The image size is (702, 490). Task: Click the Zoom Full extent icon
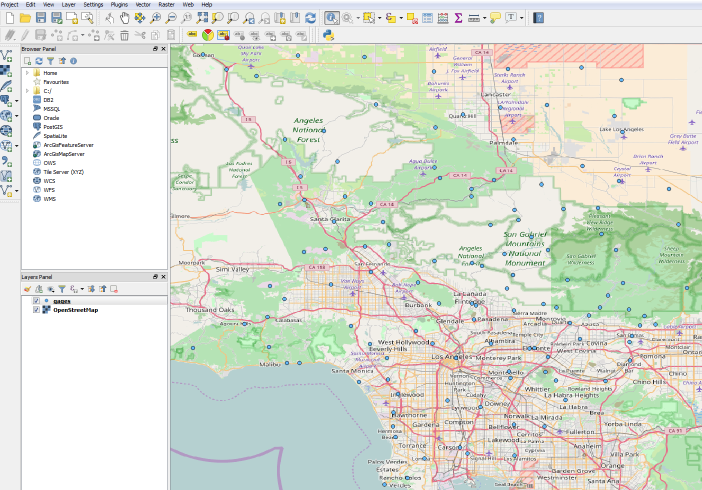[x=202, y=18]
